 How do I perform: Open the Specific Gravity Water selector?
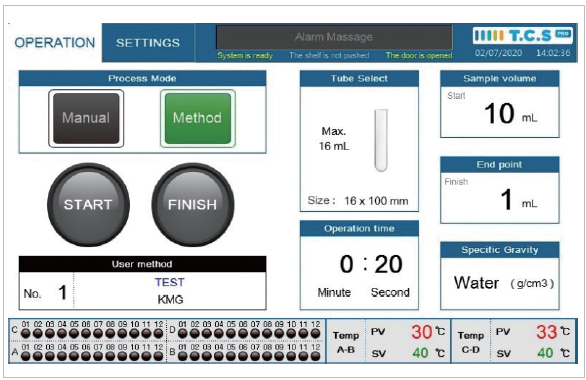tap(500, 283)
